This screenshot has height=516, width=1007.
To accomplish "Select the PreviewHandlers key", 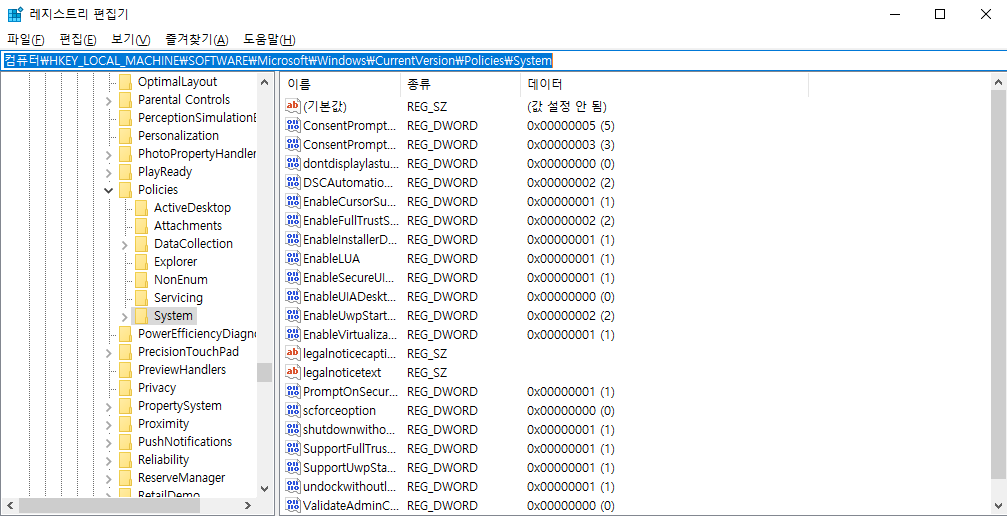I will click(182, 369).
